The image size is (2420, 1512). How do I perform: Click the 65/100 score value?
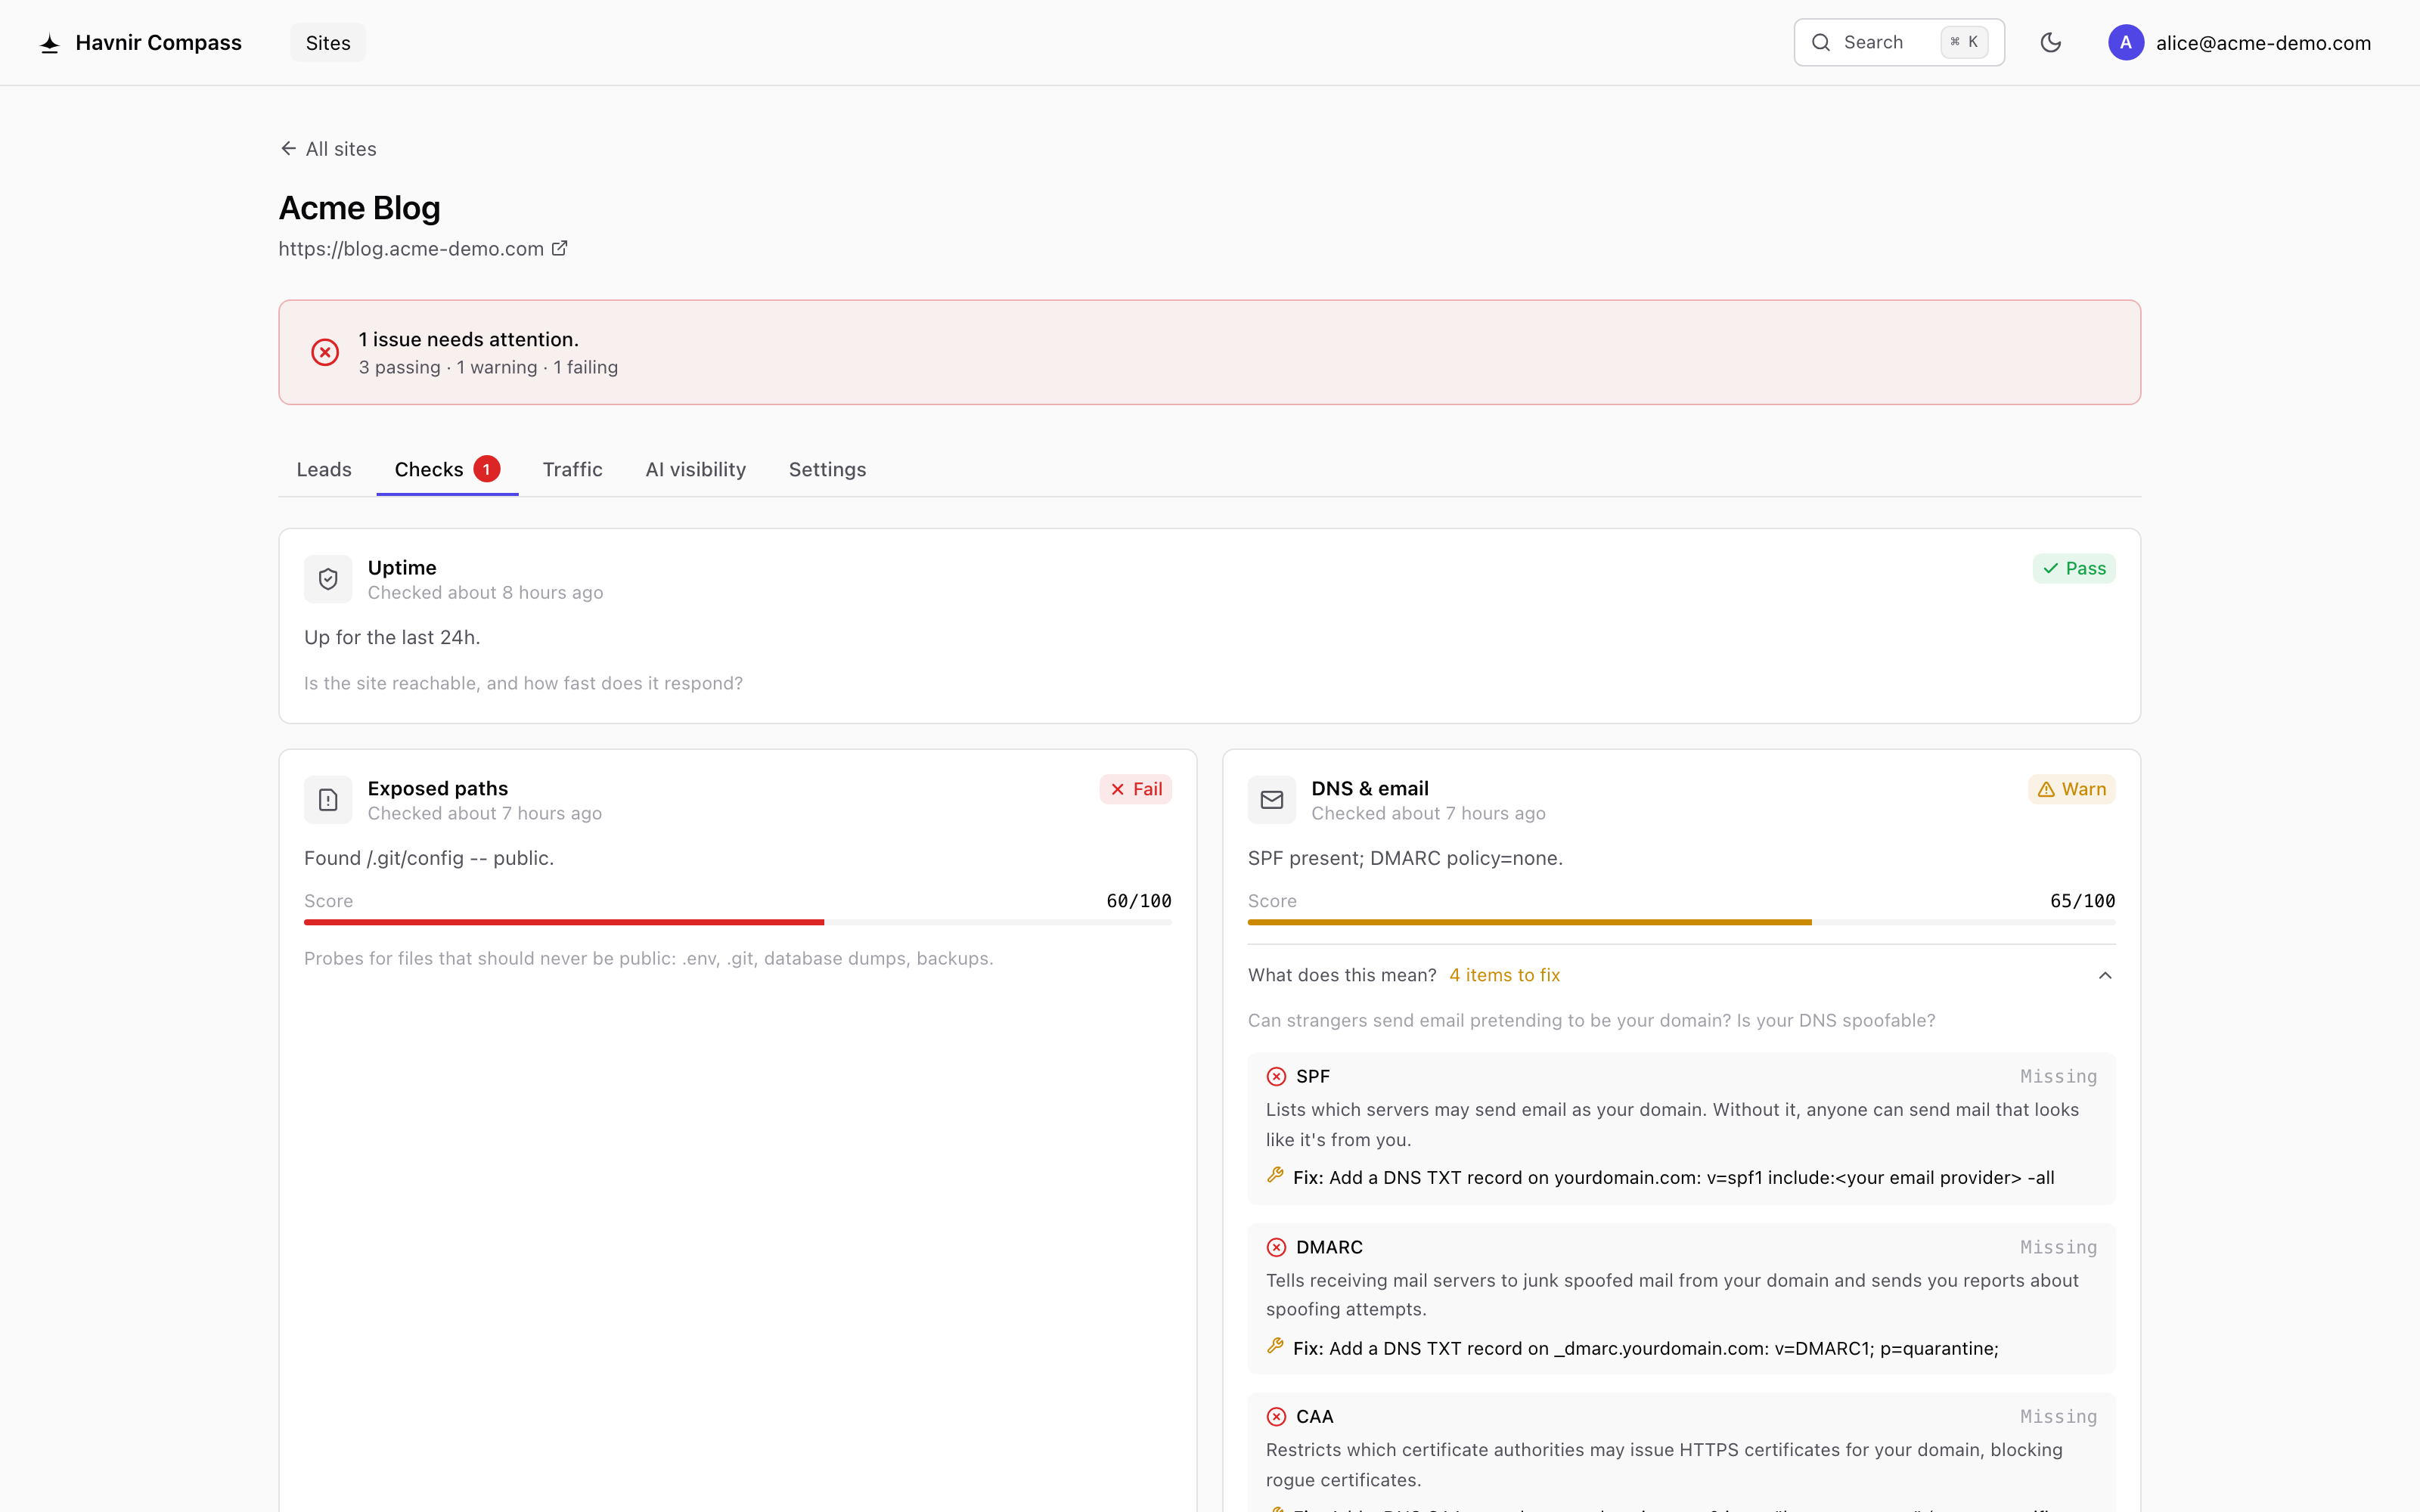tap(2083, 901)
